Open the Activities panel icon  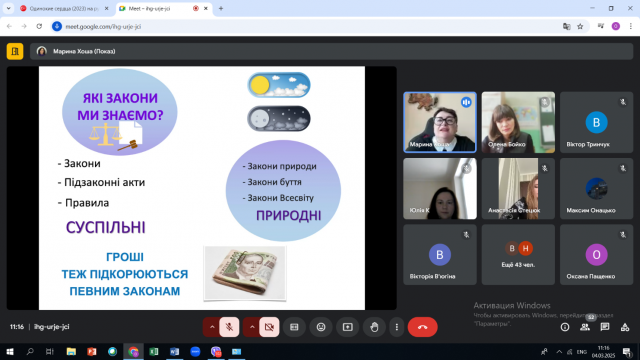625,327
